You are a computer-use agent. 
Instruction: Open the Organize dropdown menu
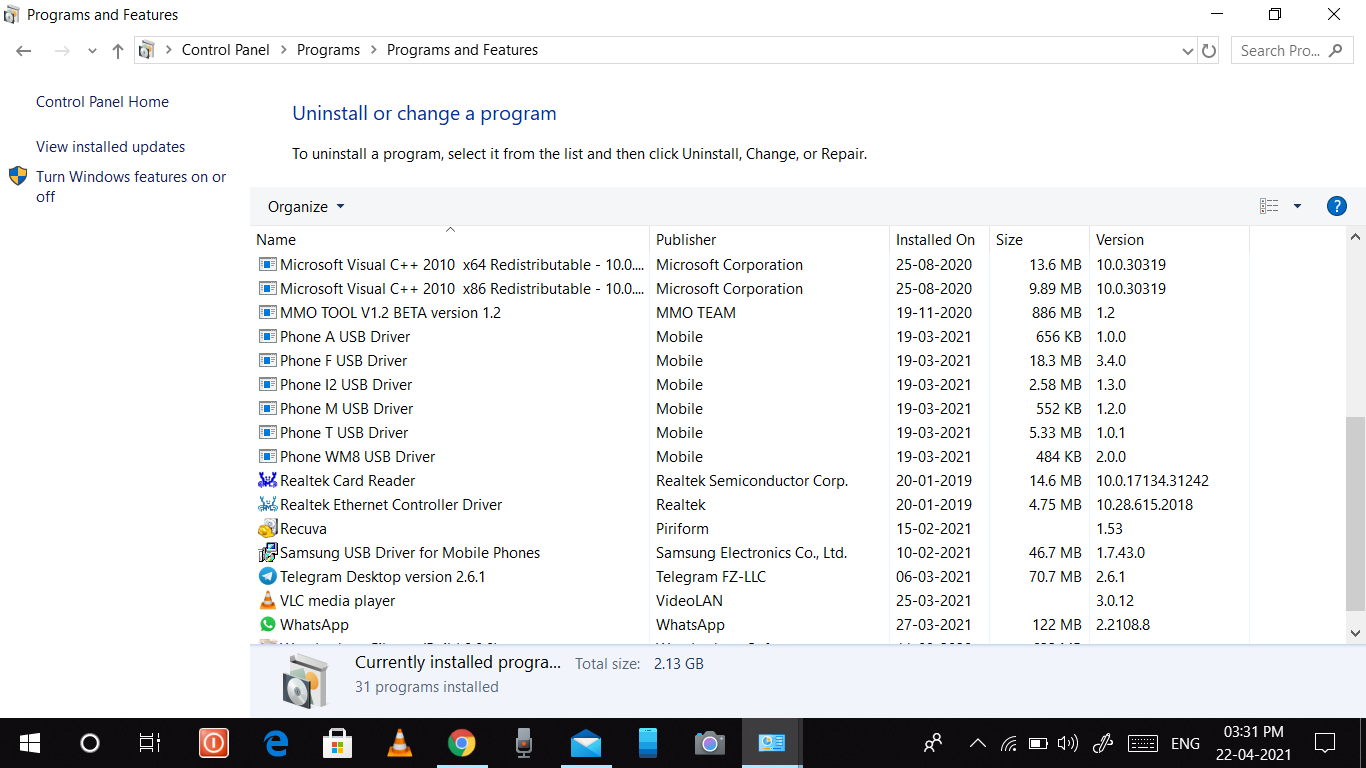point(306,206)
